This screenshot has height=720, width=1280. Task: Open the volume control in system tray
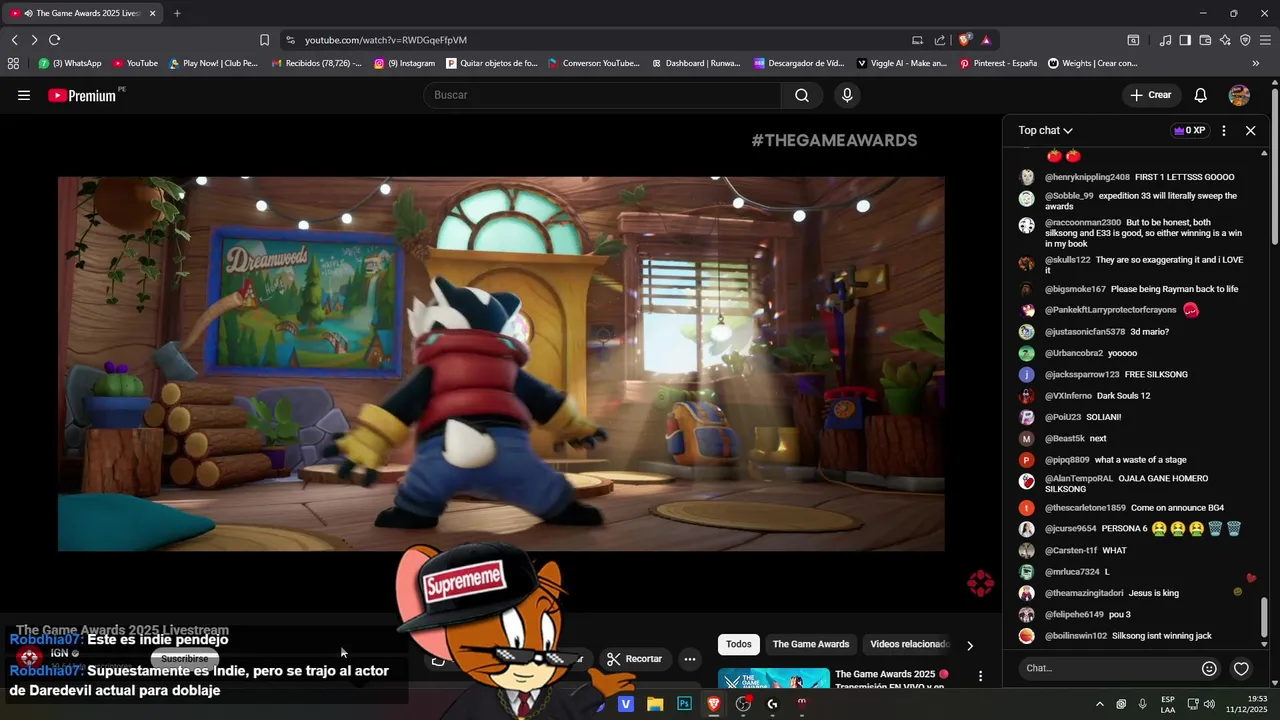click(x=1208, y=704)
